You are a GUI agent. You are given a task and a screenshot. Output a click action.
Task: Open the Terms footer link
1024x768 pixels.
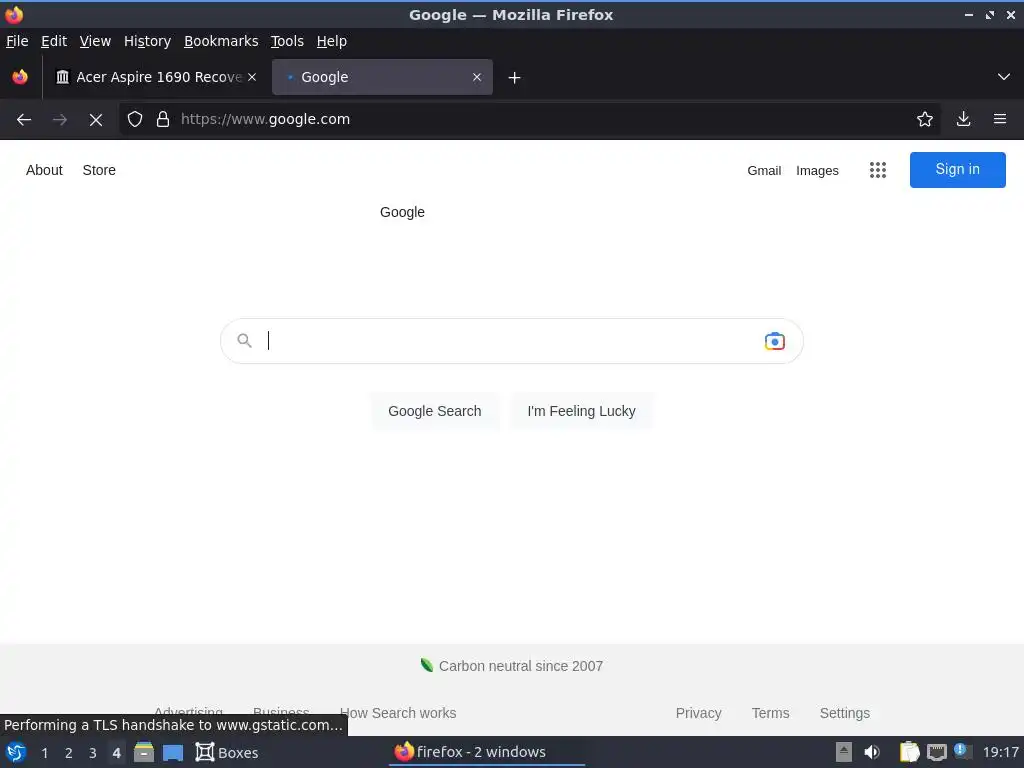pyautogui.click(x=771, y=713)
